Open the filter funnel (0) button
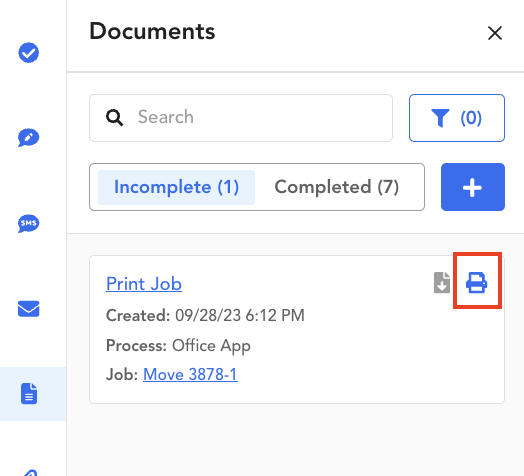Viewport: 524px width, 476px height. tap(457, 118)
